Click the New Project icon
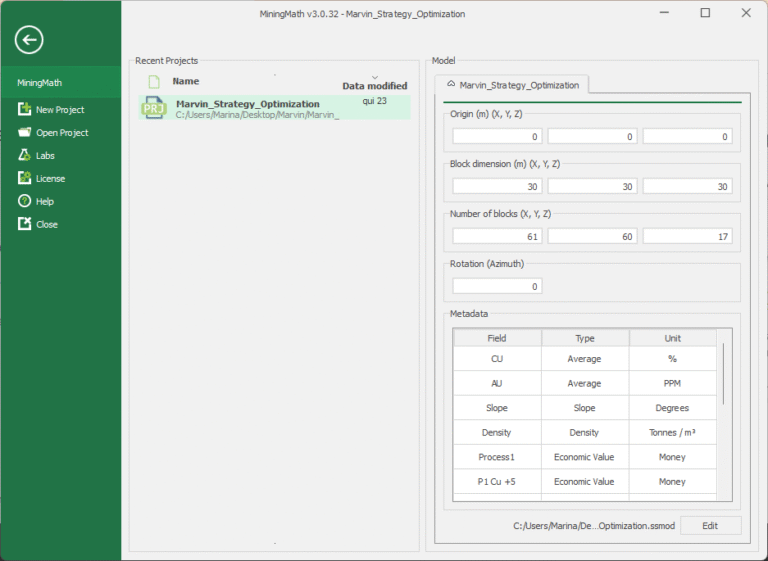Image resolution: width=768 pixels, height=561 pixels. pos(24,109)
